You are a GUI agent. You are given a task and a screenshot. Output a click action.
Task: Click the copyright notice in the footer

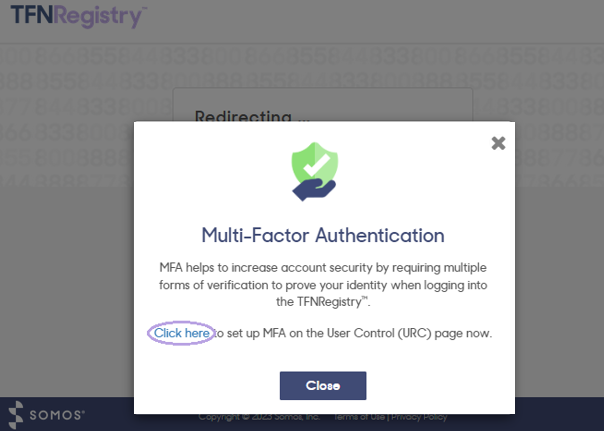pyautogui.click(x=259, y=417)
